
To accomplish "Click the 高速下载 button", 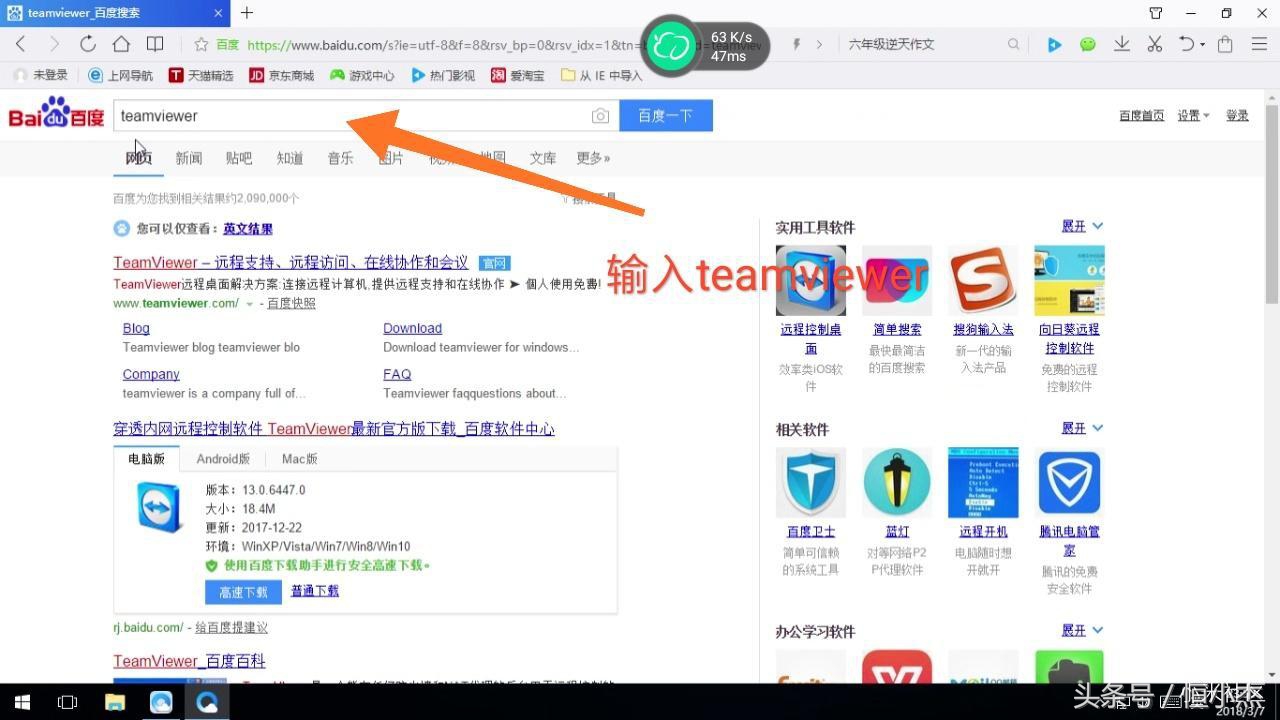I will [x=243, y=592].
